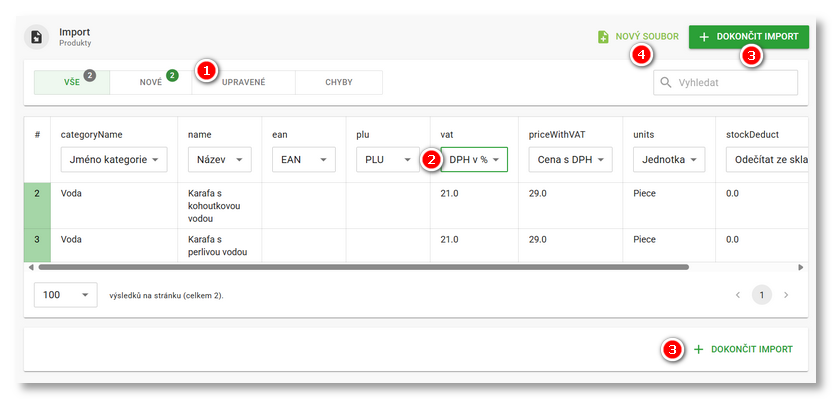
Task: Open the 100 results-per-page dropdown
Action: click(x=66, y=295)
